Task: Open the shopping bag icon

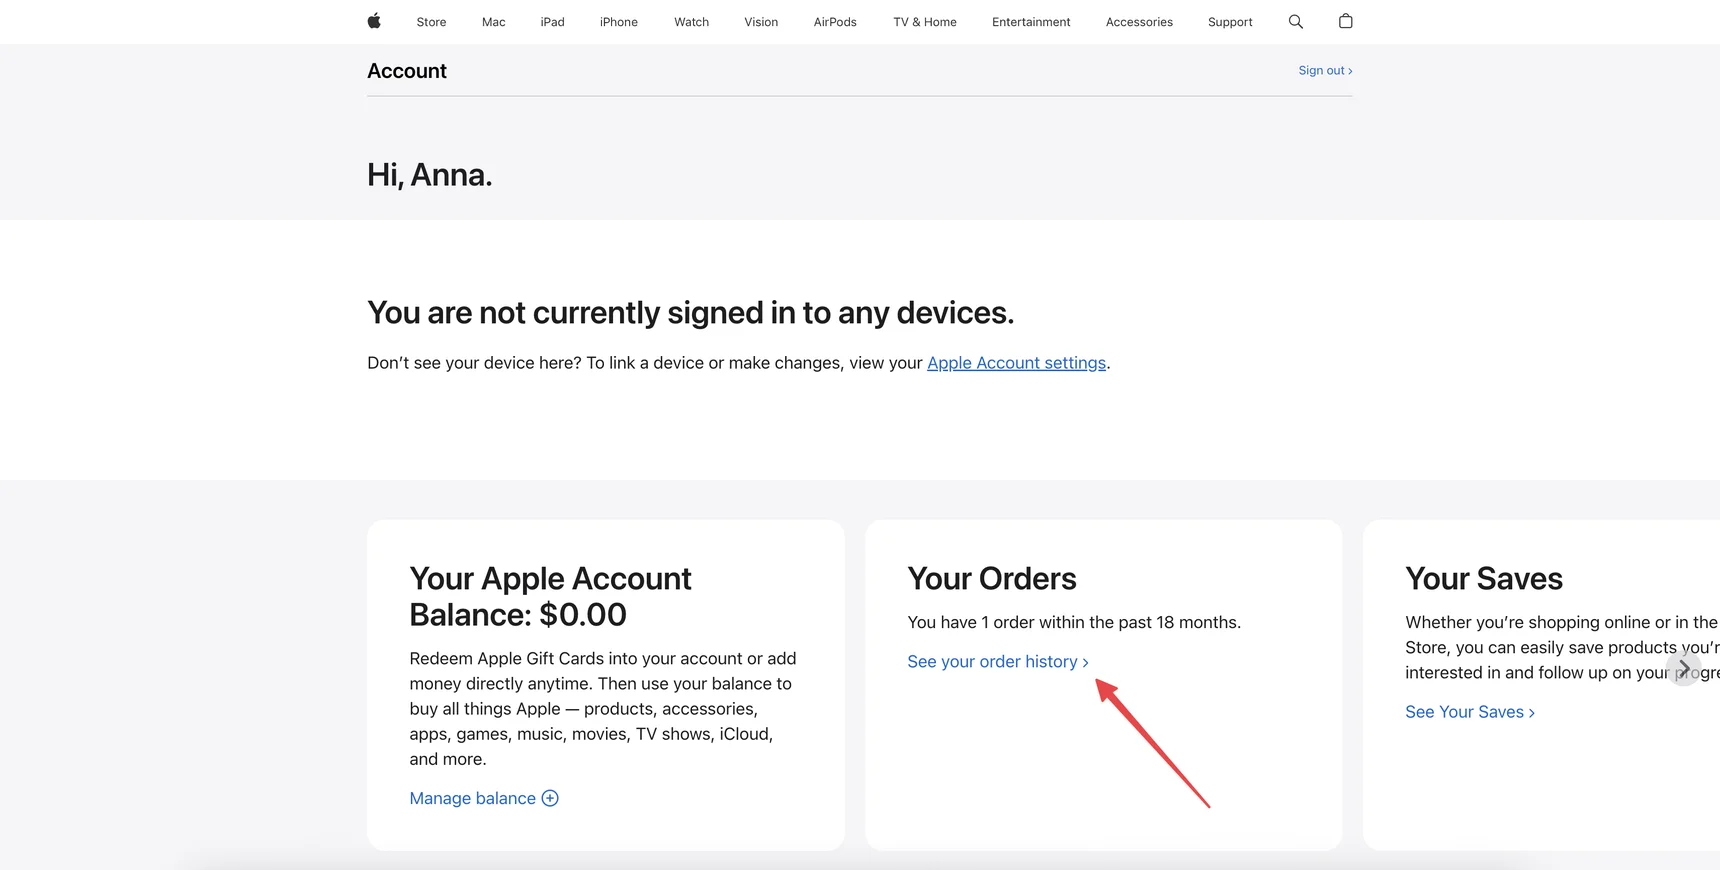Action: pyautogui.click(x=1346, y=21)
